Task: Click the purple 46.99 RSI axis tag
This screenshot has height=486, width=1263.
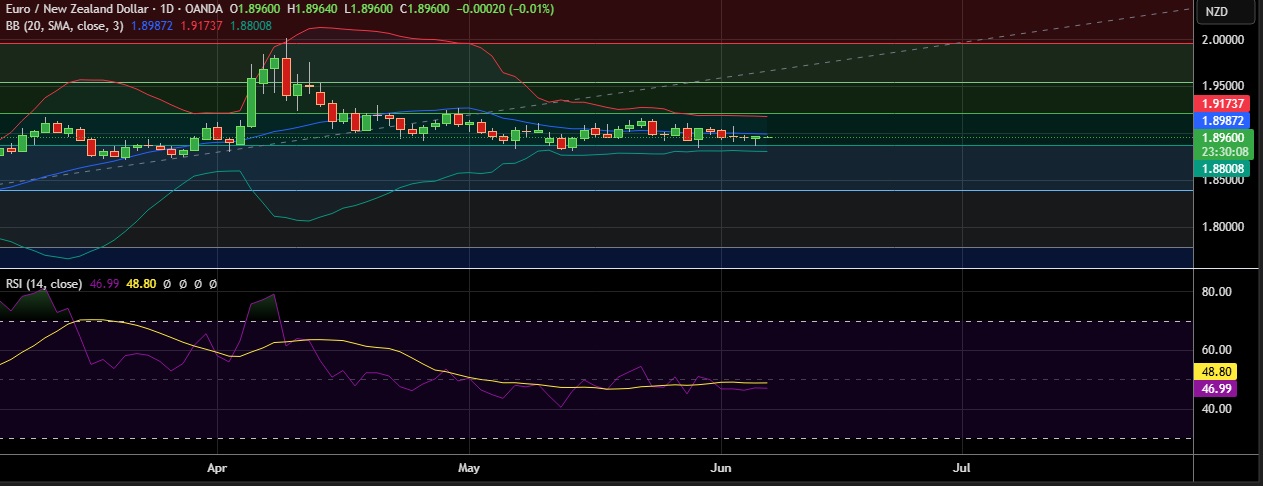Action: coord(1216,387)
